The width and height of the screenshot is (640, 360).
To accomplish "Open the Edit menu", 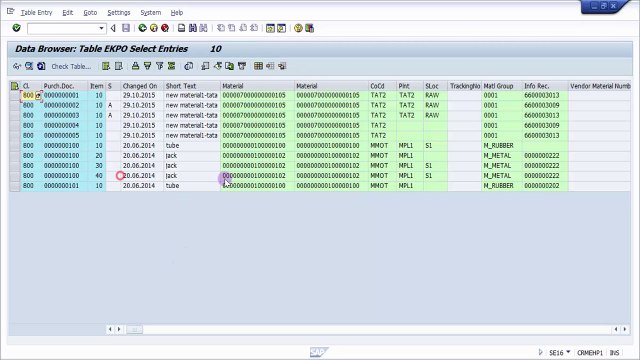I will [67, 13].
